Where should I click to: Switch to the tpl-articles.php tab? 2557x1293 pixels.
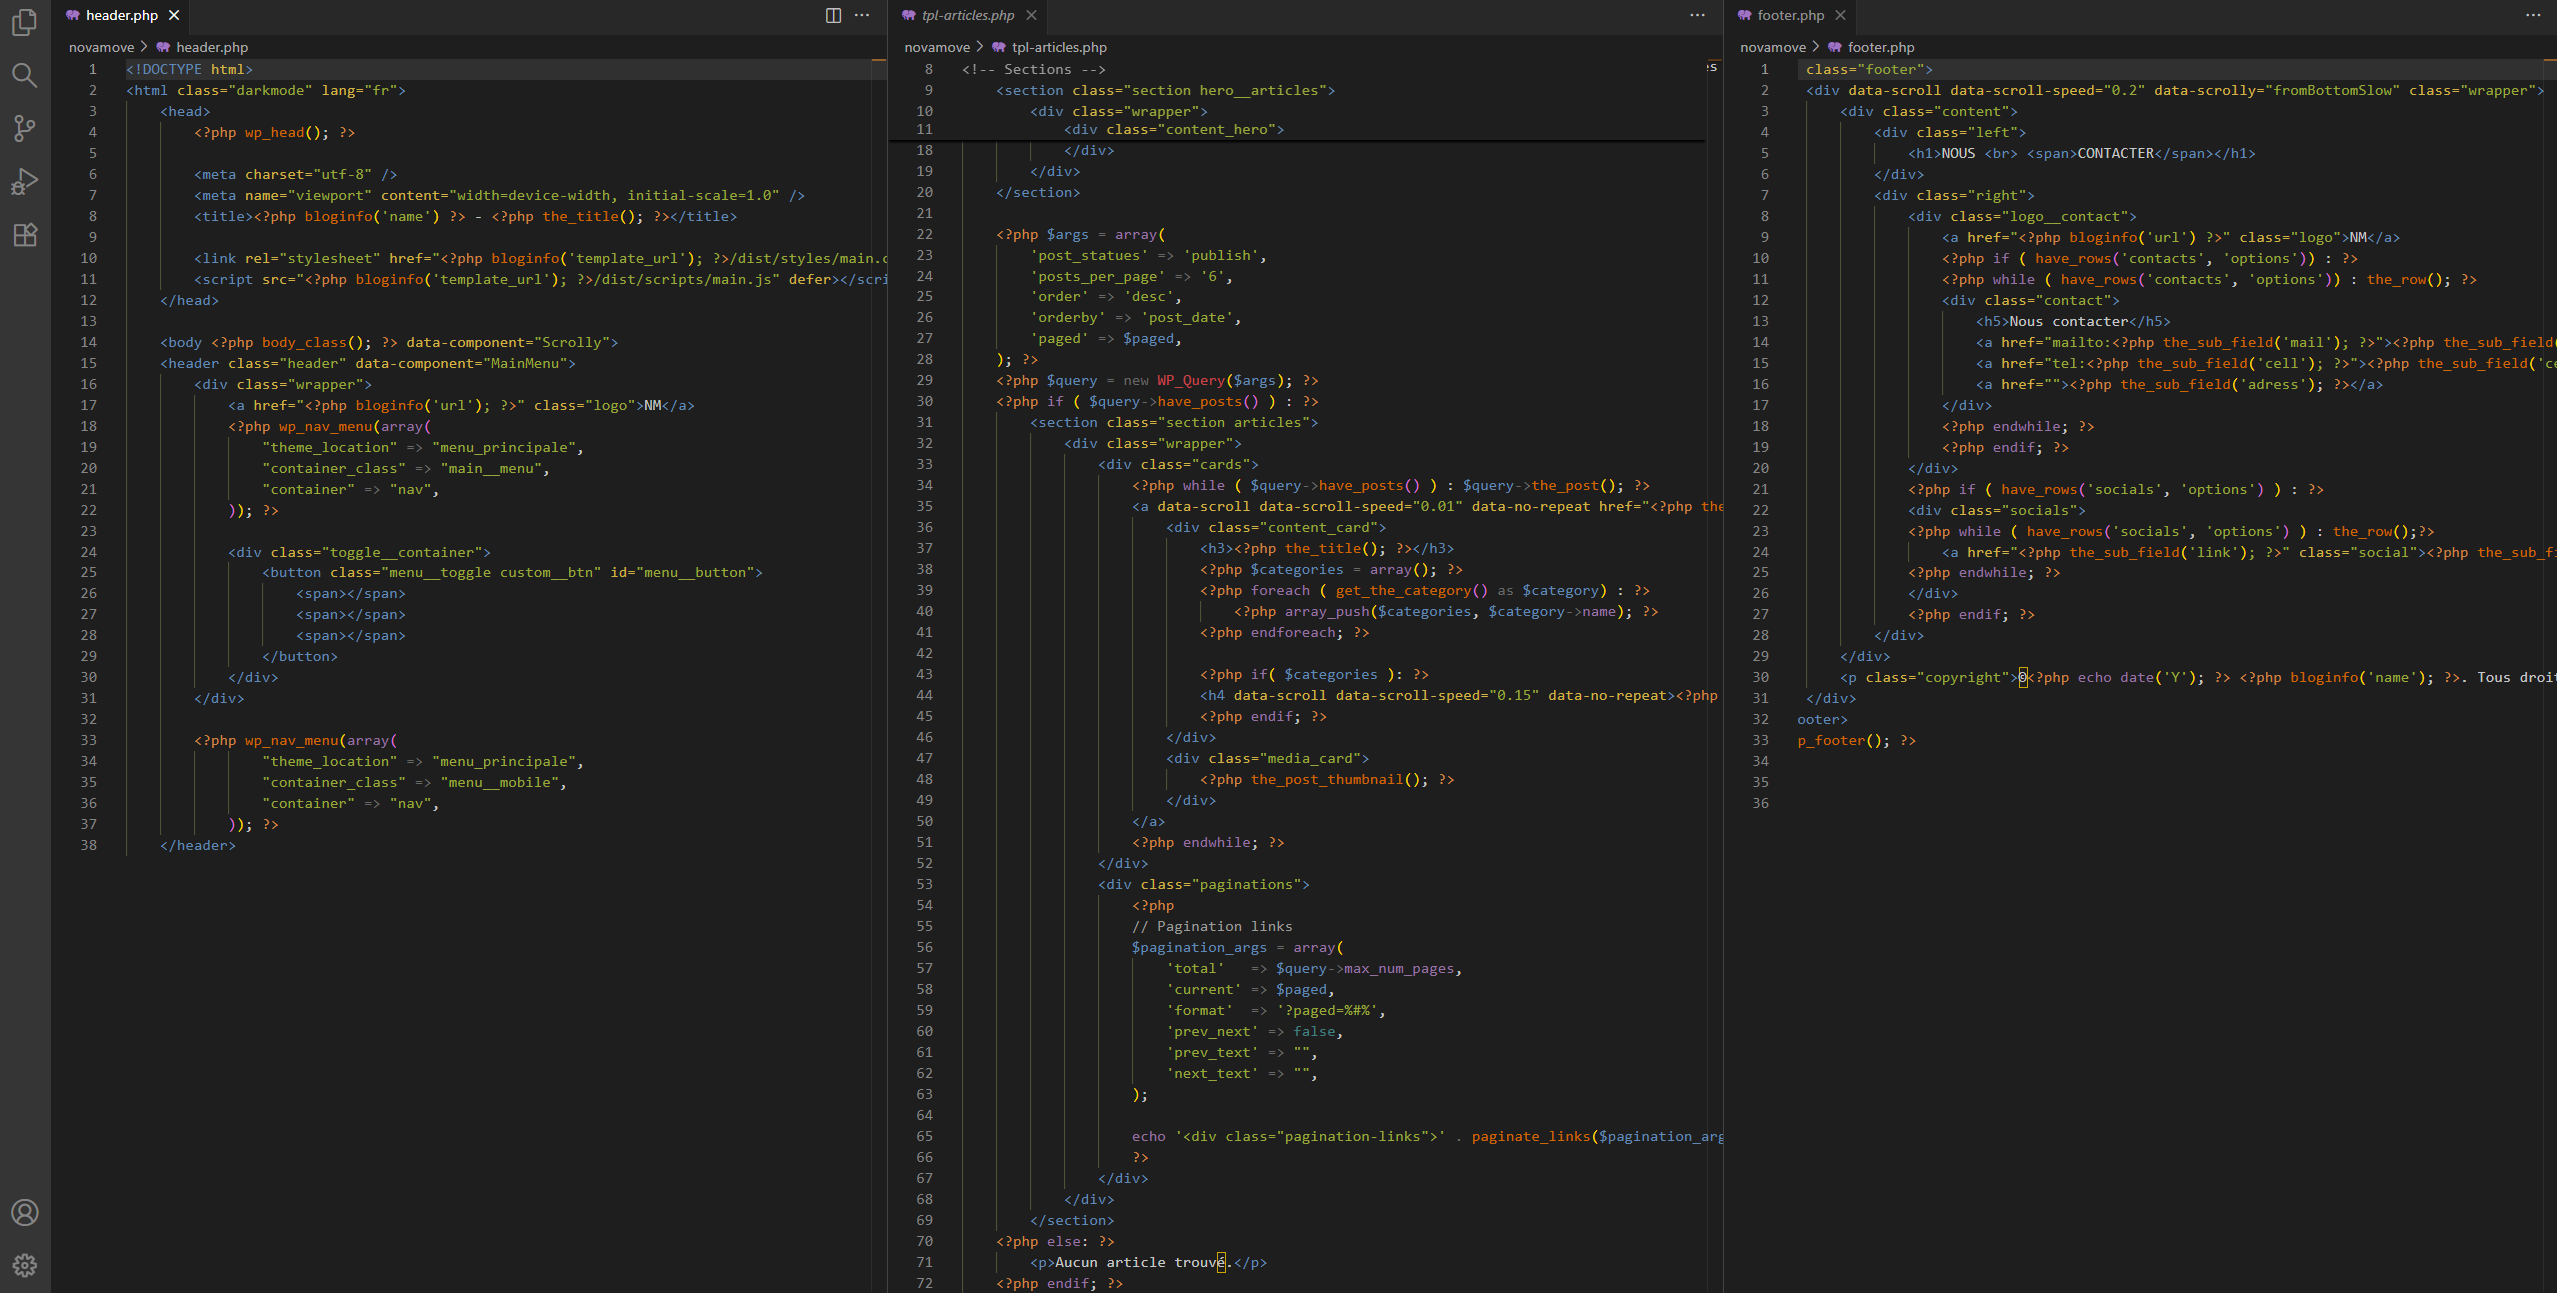coord(967,15)
